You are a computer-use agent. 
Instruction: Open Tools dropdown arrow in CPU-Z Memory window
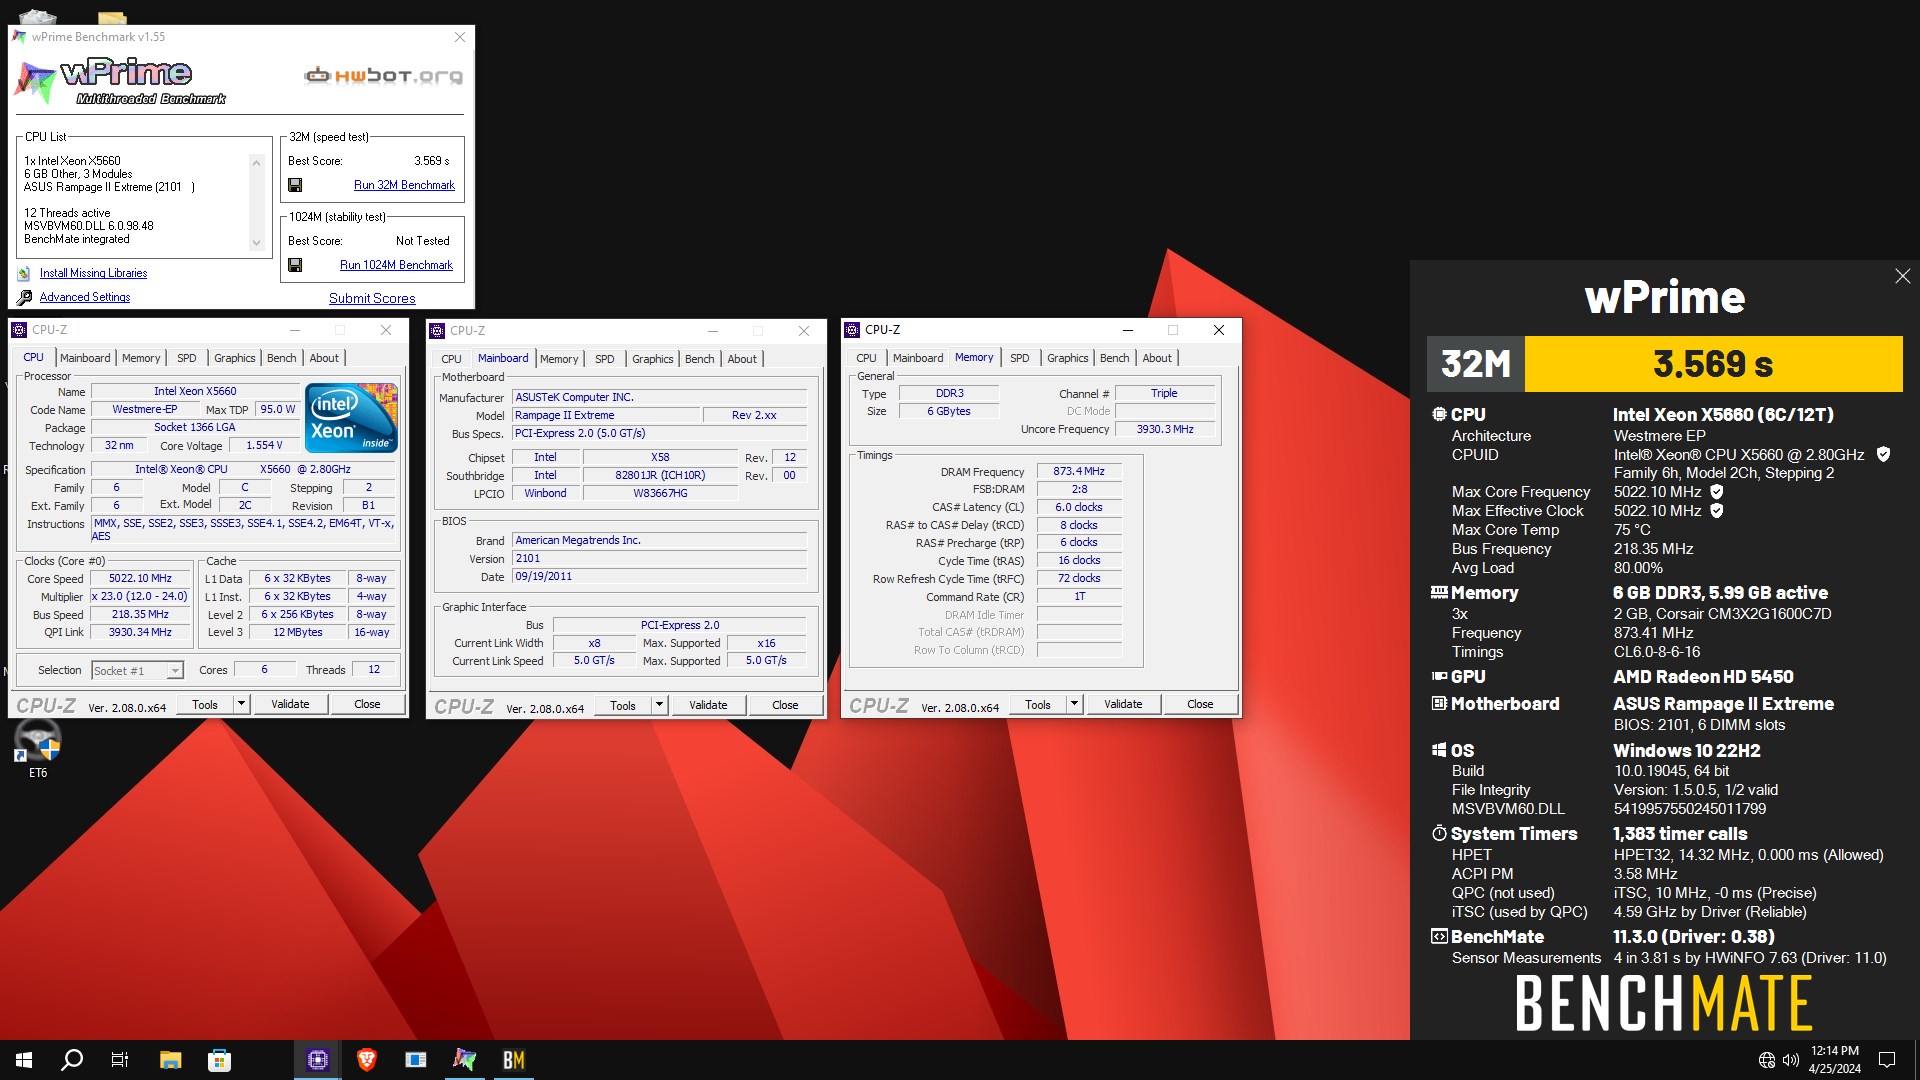point(1074,704)
